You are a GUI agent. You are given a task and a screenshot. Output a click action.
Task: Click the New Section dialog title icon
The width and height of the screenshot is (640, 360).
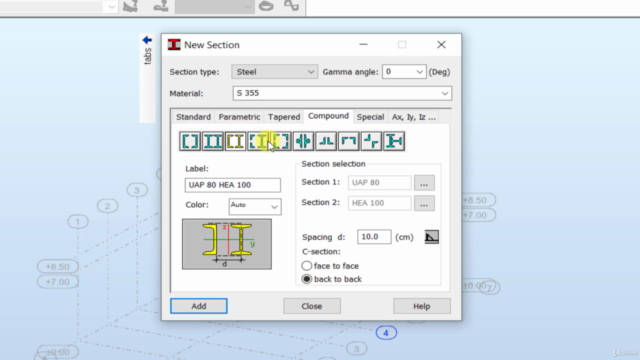(x=174, y=45)
